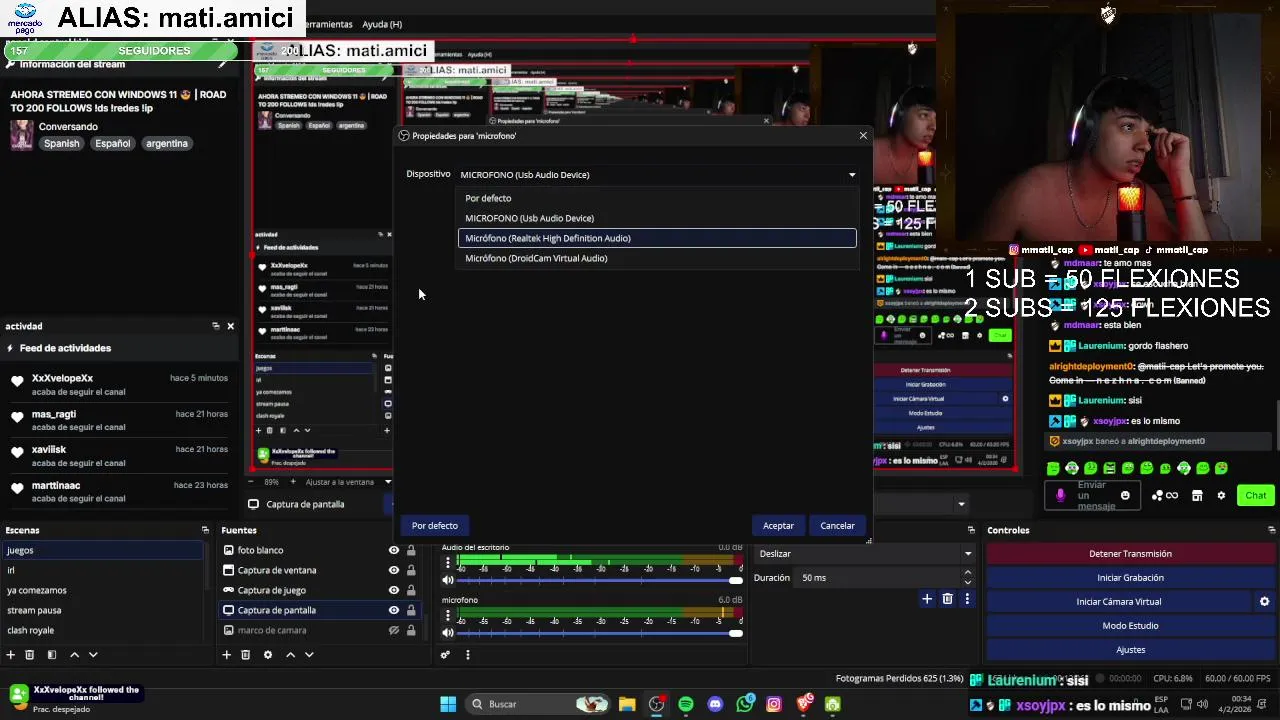Mute the microfono speaker icon
1280x720 pixels.
click(x=448, y=633)
